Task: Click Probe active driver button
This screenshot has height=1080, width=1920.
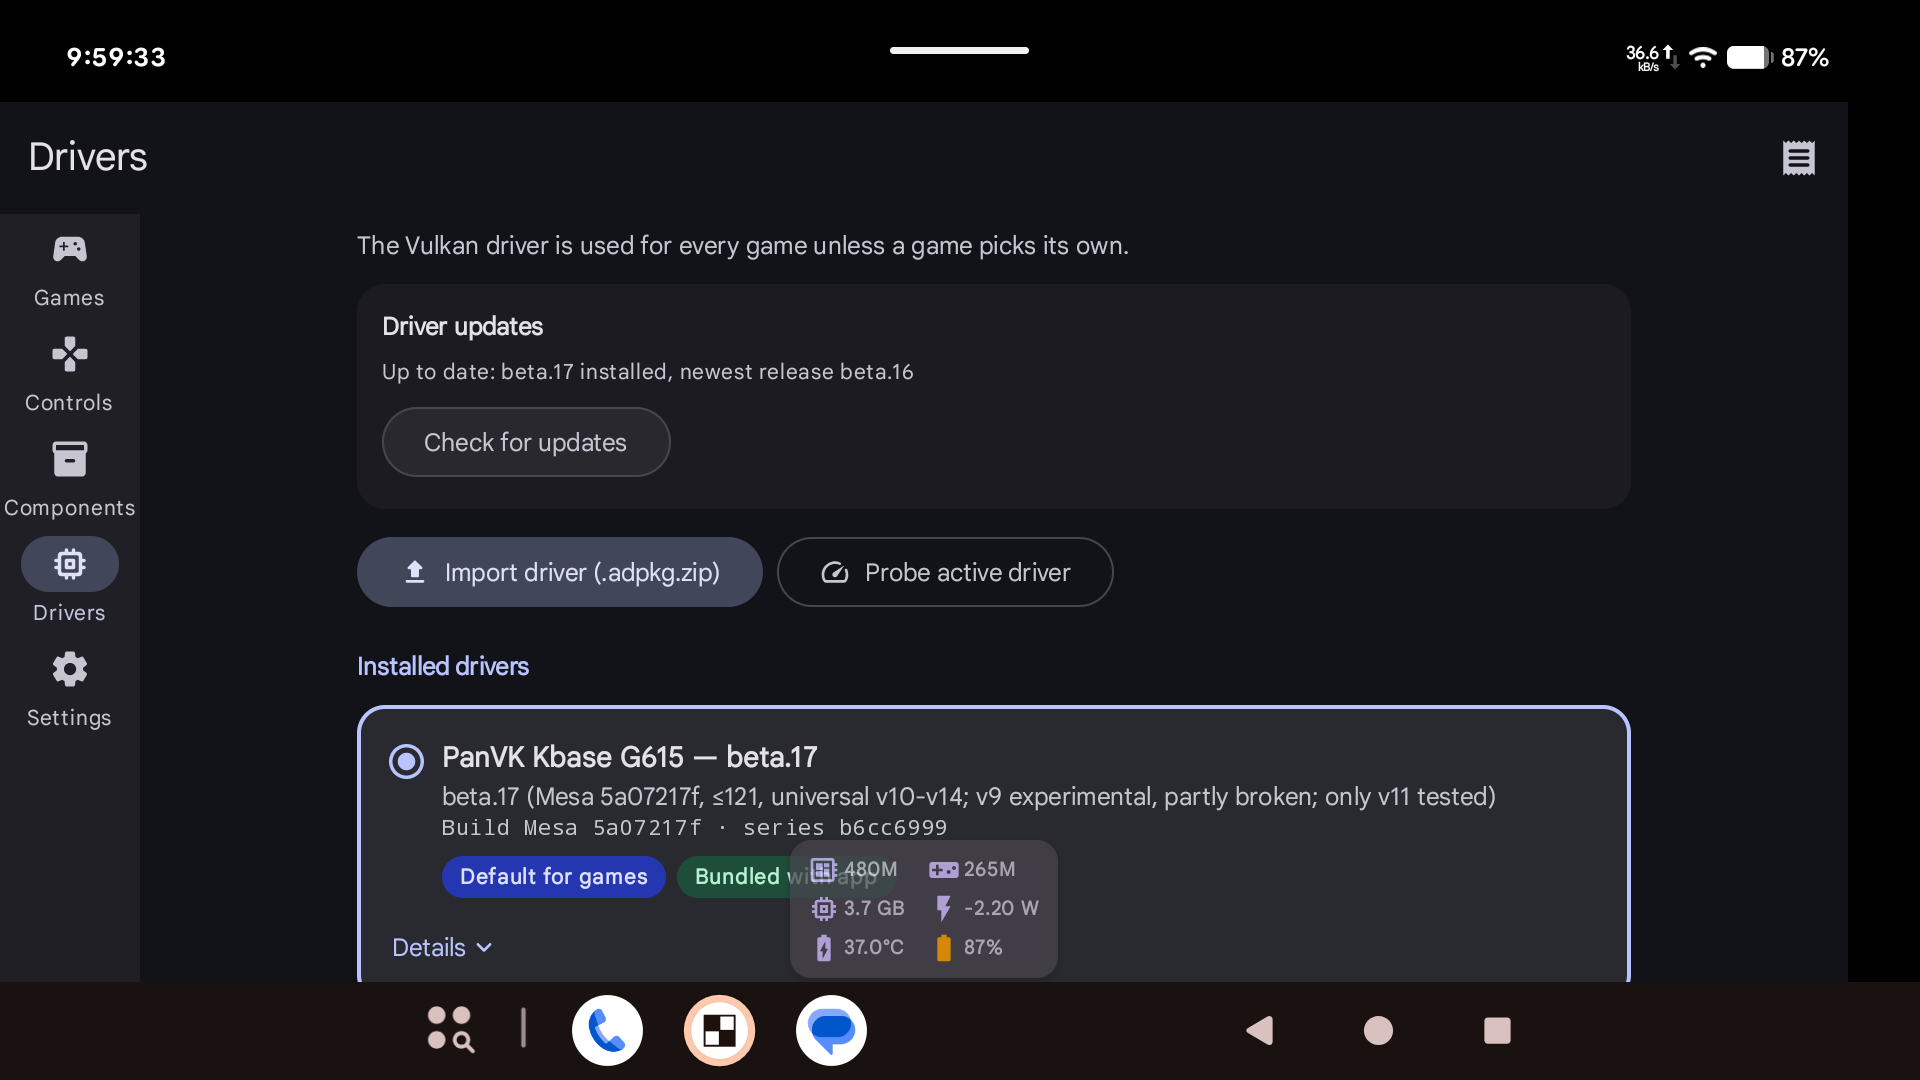Action: pos(945,572)
